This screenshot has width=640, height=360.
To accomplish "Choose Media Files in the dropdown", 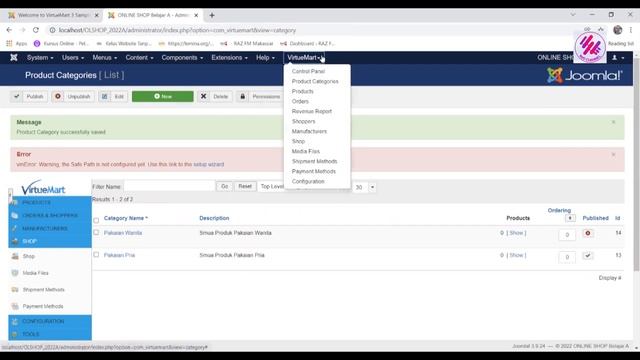I will click(x=306, y=151).
